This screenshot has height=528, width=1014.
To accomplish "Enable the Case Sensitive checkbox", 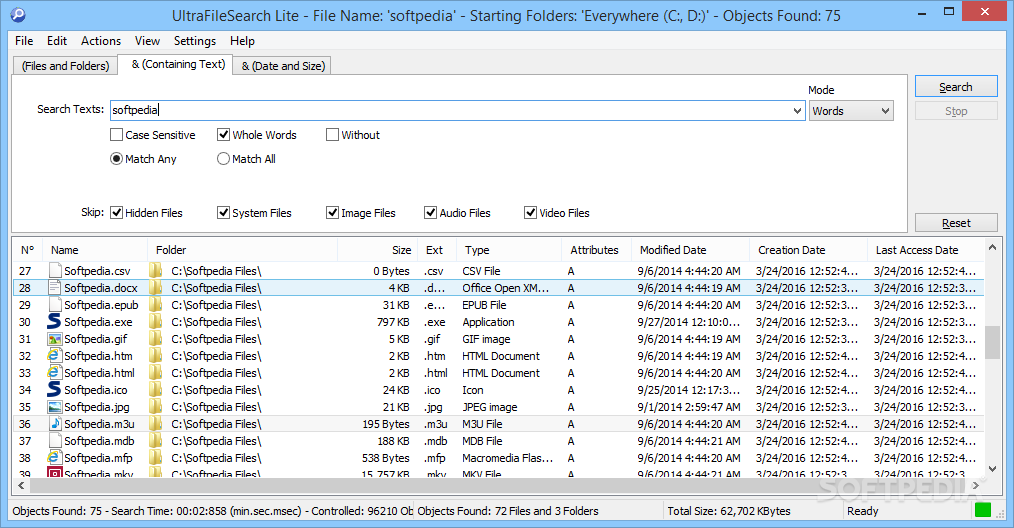I will [x=116, y=135].
